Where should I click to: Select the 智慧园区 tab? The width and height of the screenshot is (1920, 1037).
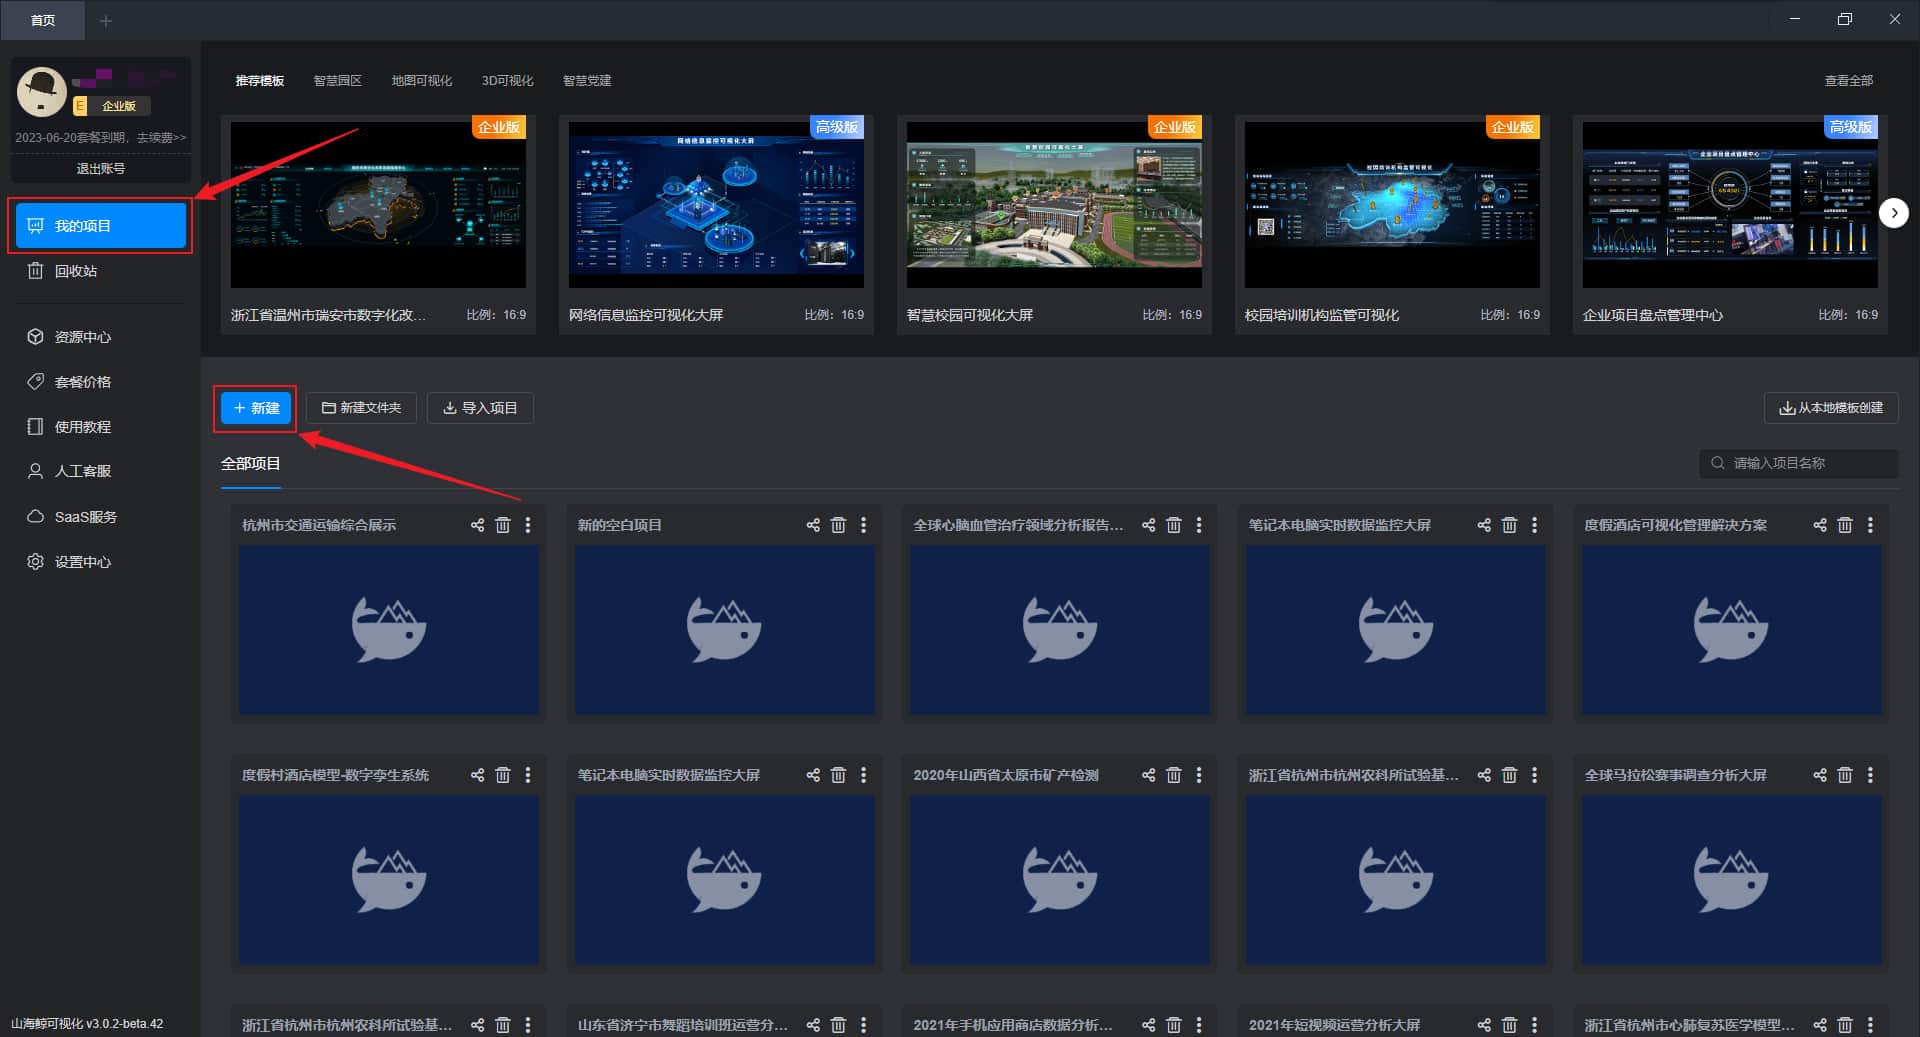pos(338,81)
